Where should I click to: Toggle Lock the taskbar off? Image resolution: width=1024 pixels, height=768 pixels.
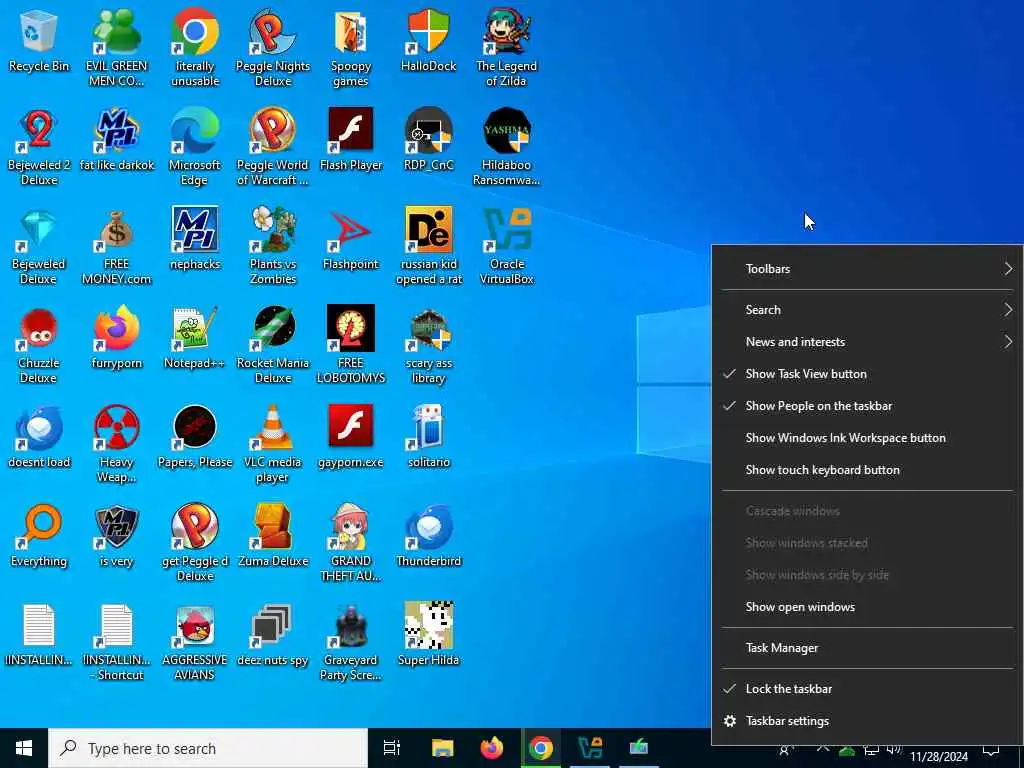(x=867, y=688)
